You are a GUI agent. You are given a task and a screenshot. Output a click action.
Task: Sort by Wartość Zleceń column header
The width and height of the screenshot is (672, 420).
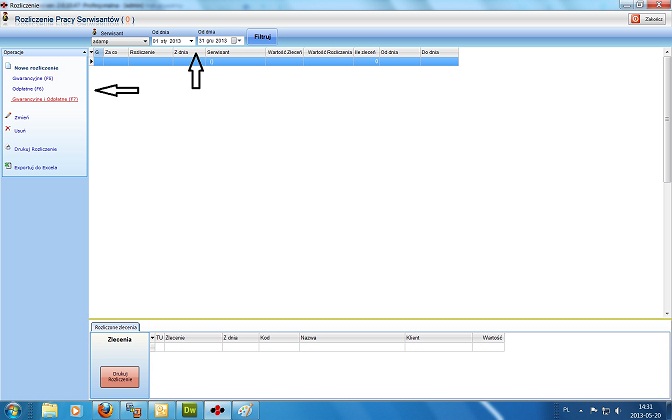(285, 52)
